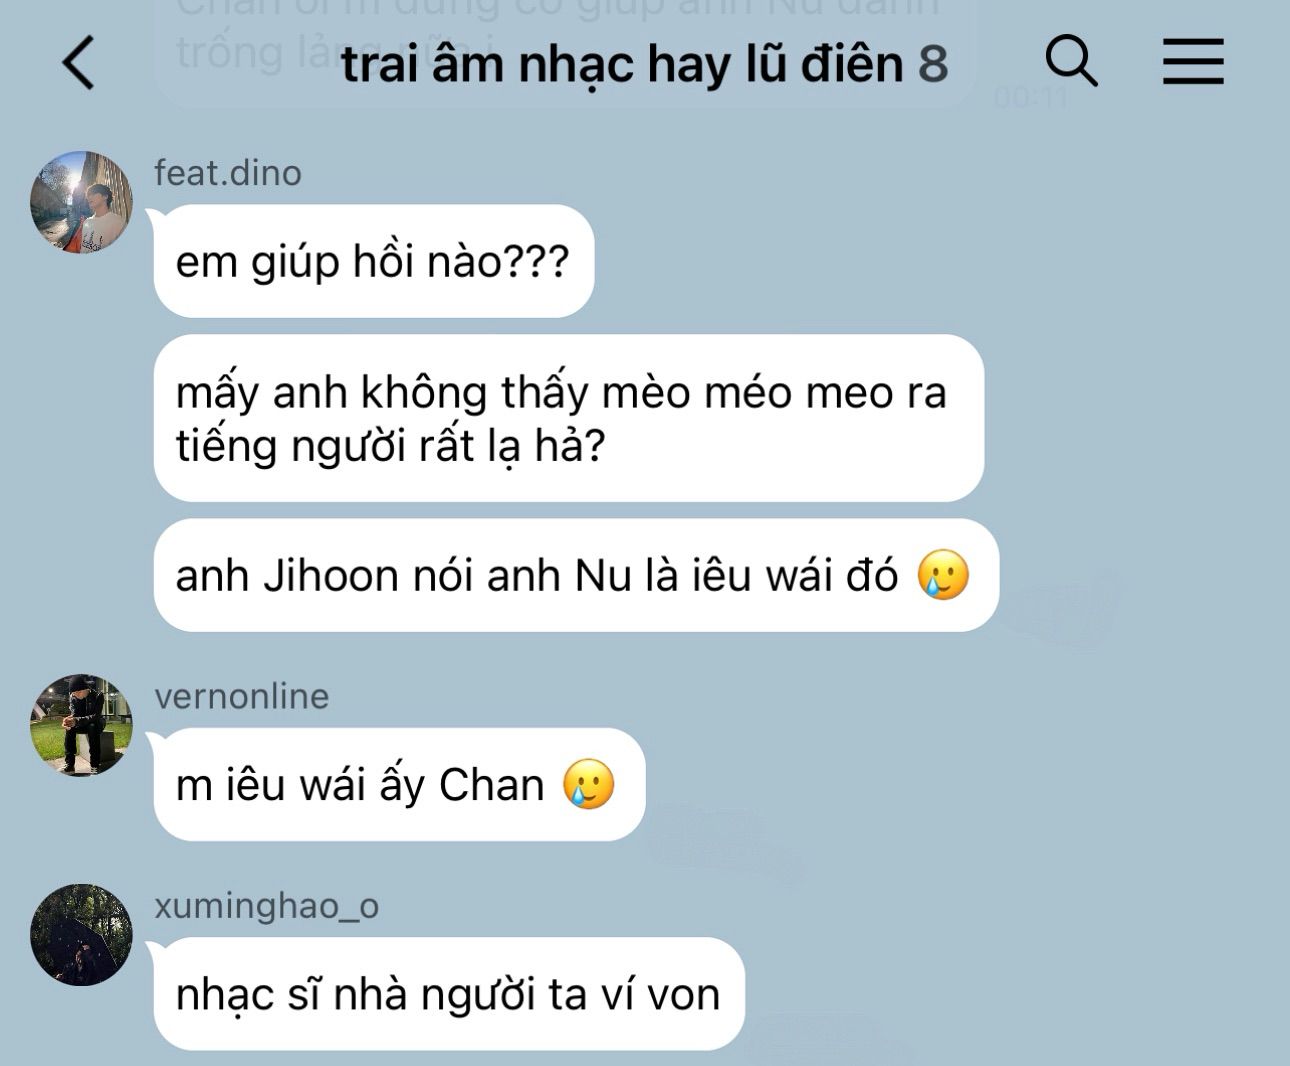Select the 'm iêu wái ấy Chan' message
Viewport: 1290px width, 1066px height.
pyautogui.click(x=399, y=785)
